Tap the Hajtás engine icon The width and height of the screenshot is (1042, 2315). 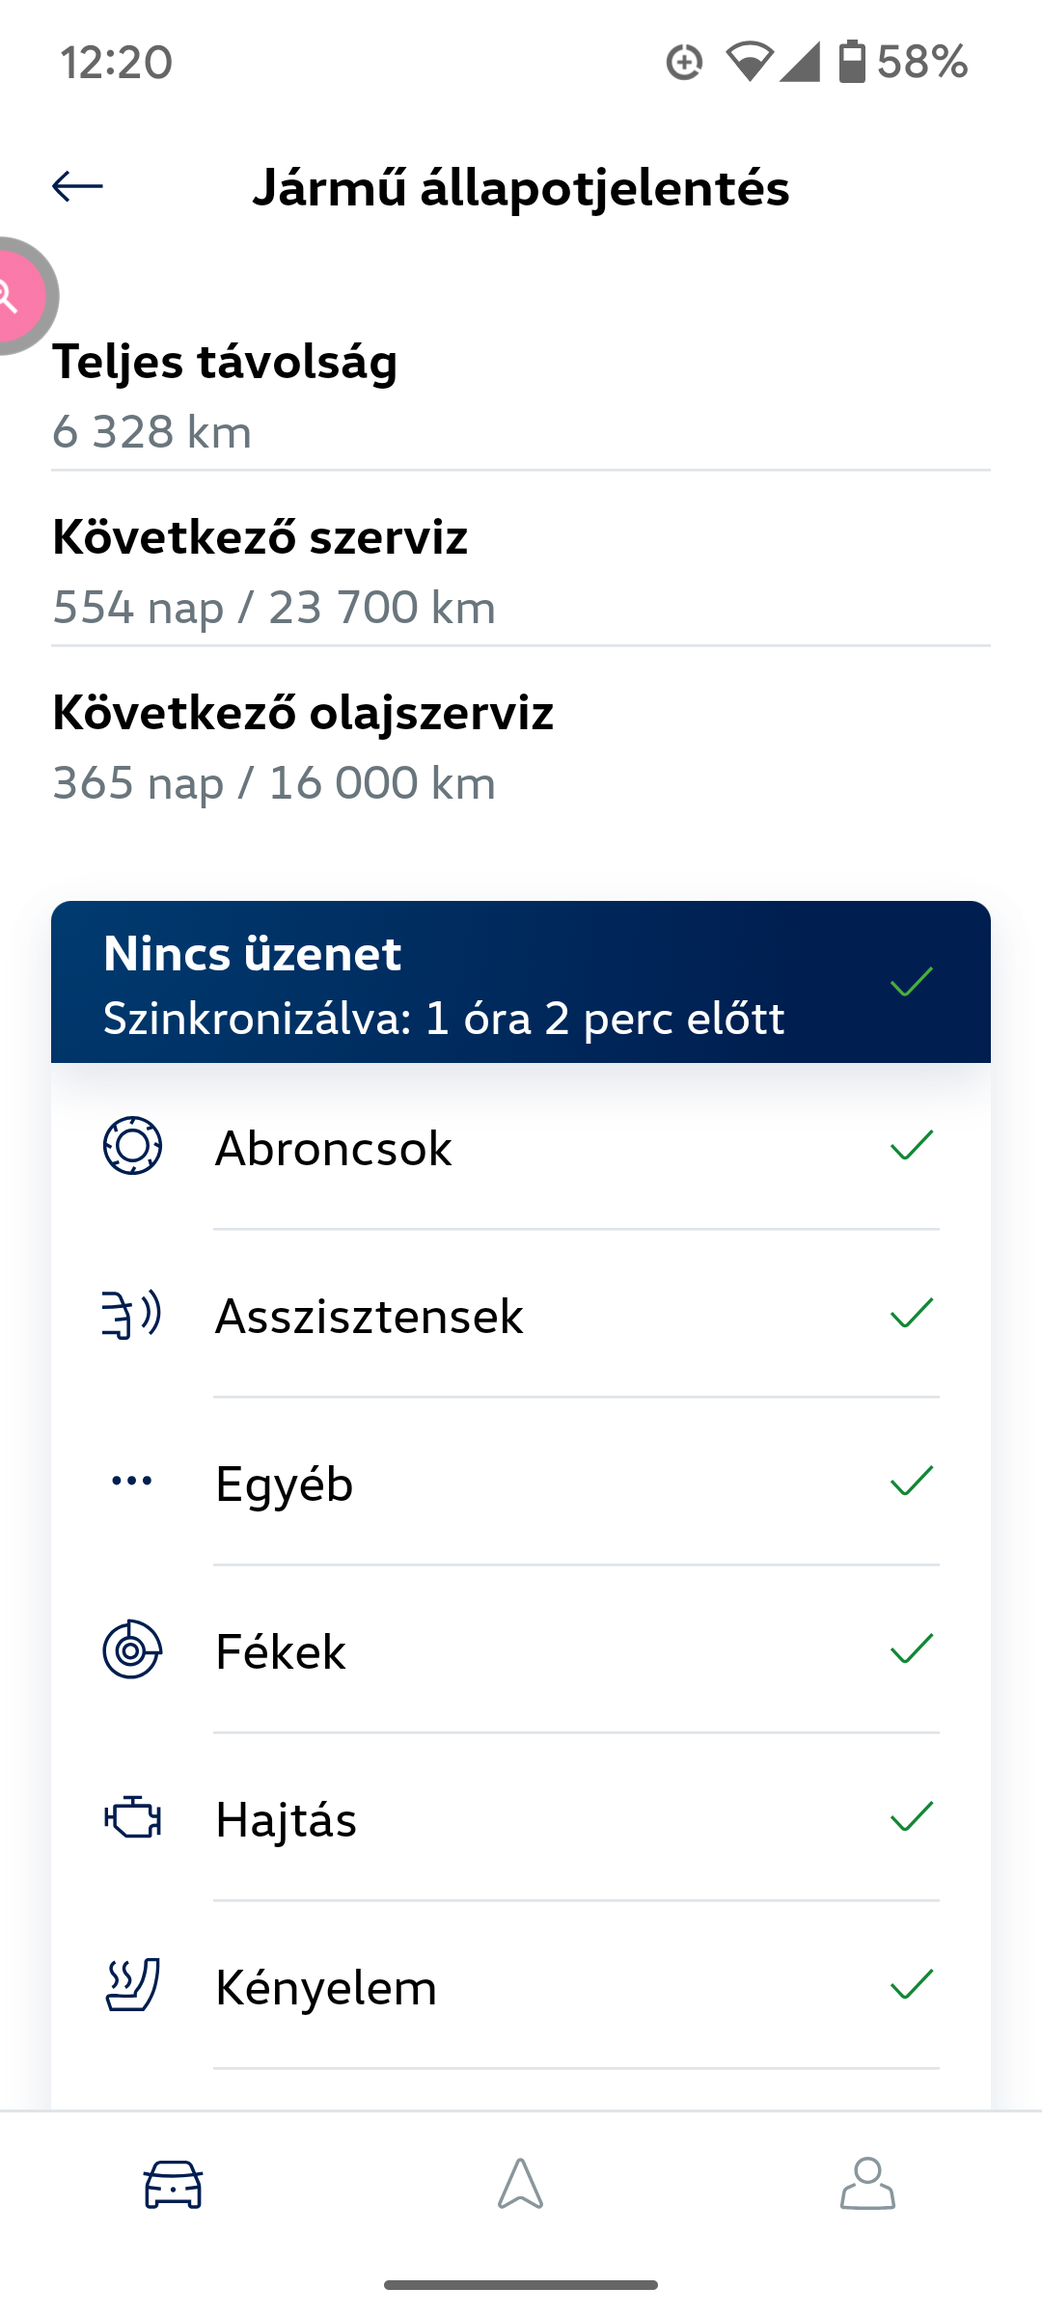point(132,1817)
